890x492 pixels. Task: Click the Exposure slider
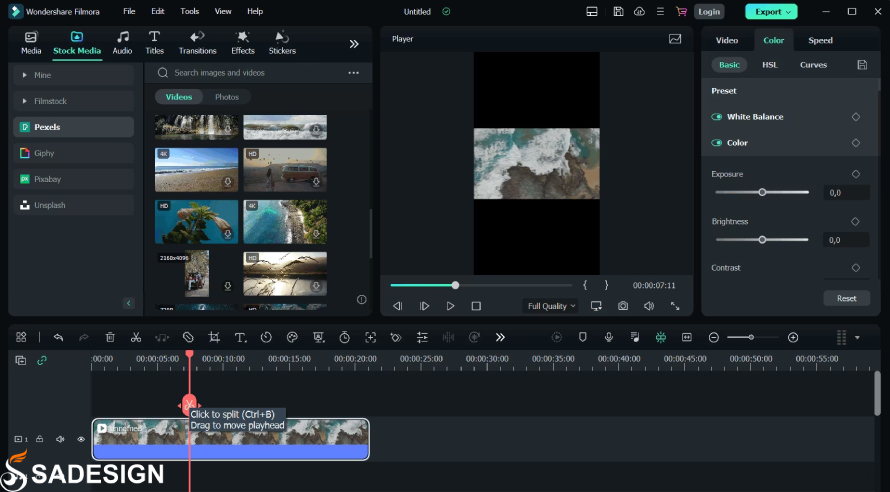click(x=762, y=192)
